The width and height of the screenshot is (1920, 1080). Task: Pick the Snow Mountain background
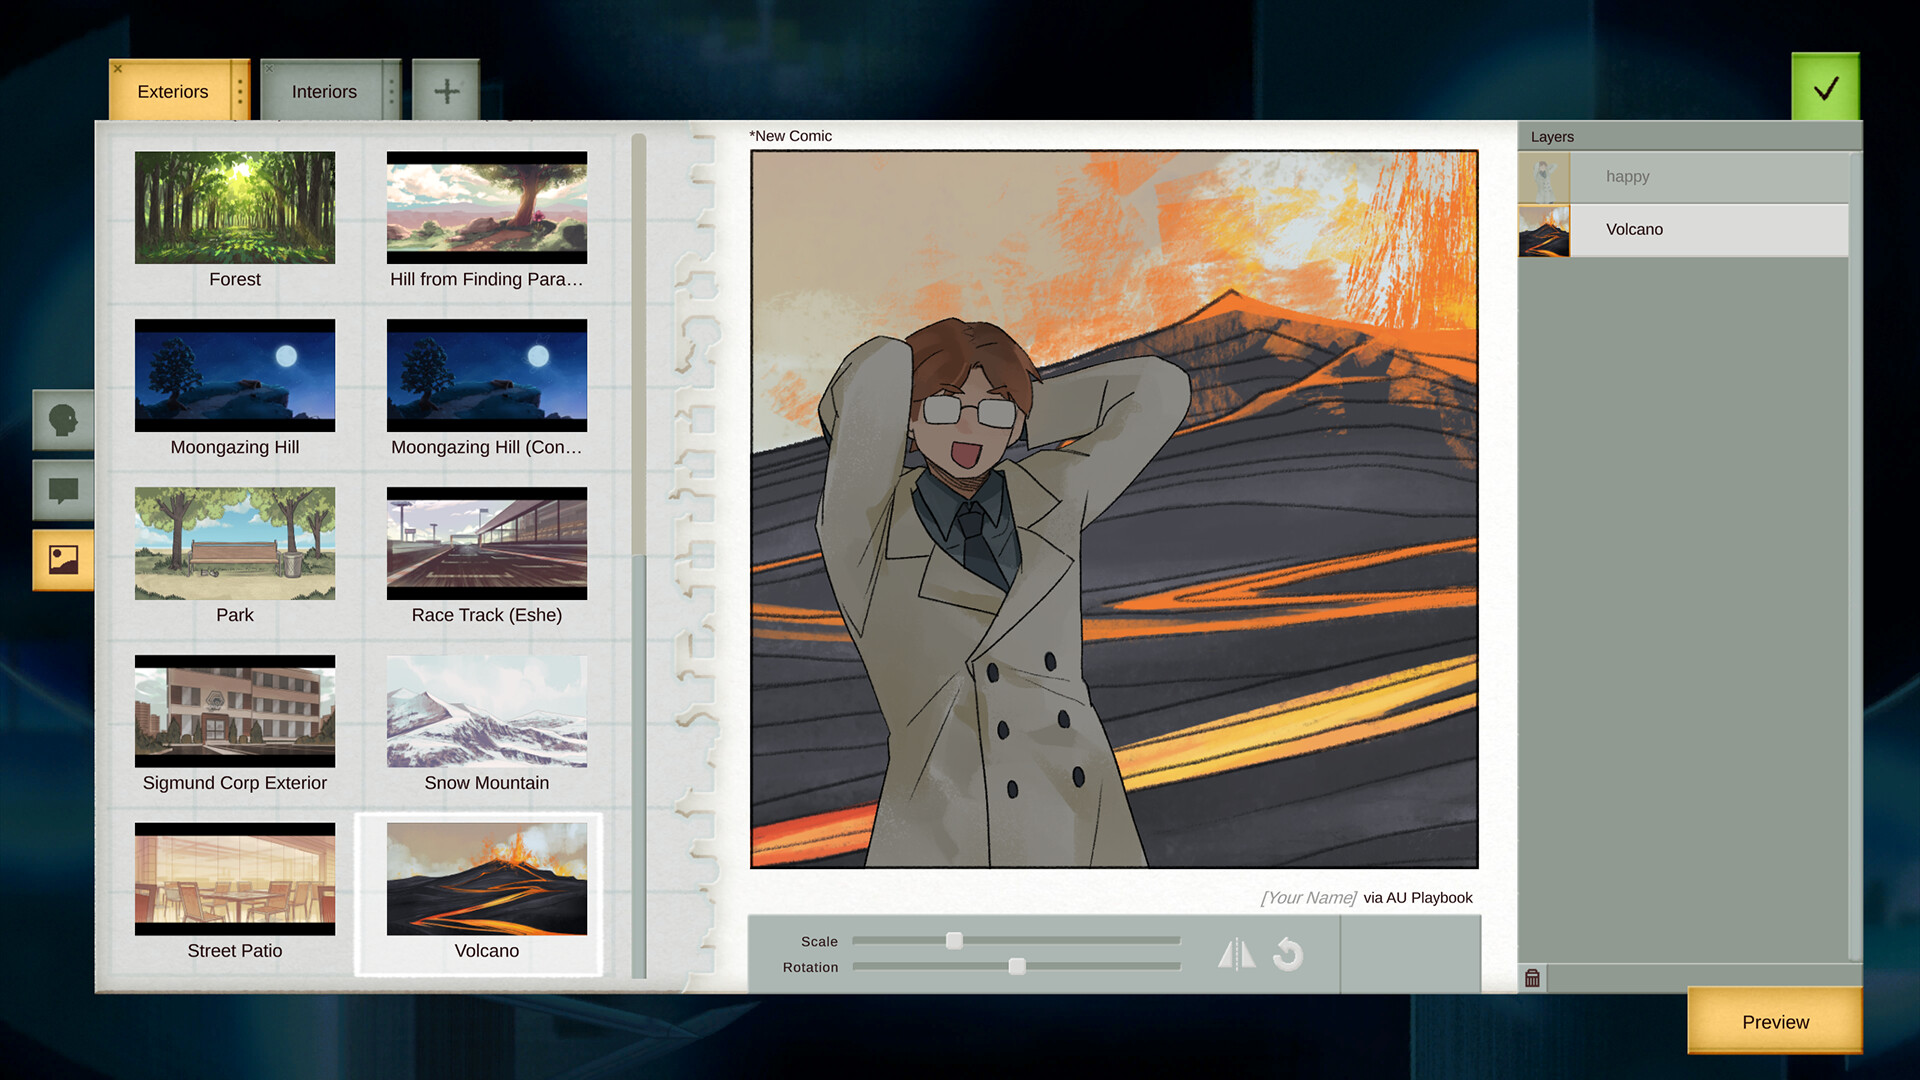(486, 712)
